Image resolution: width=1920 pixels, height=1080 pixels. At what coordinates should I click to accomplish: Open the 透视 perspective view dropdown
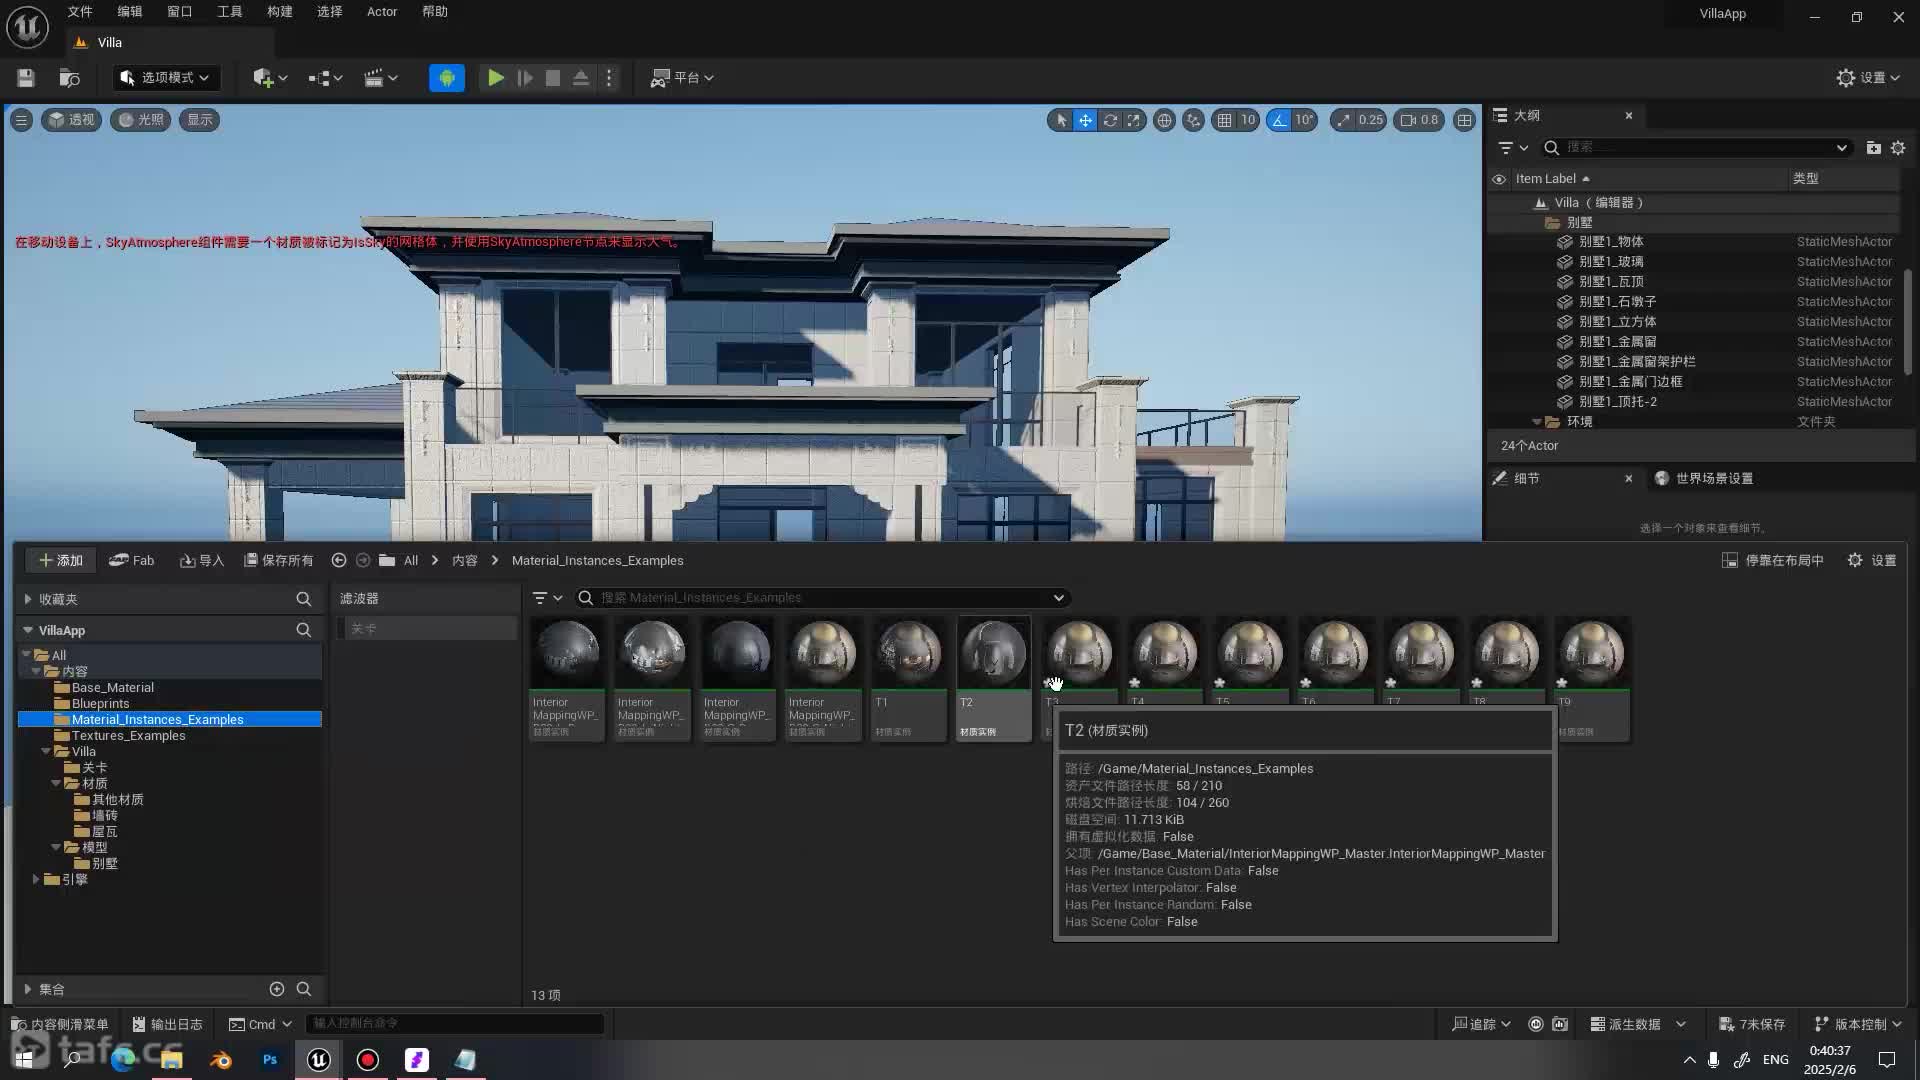pyautogui.click(x=71, y=120)
